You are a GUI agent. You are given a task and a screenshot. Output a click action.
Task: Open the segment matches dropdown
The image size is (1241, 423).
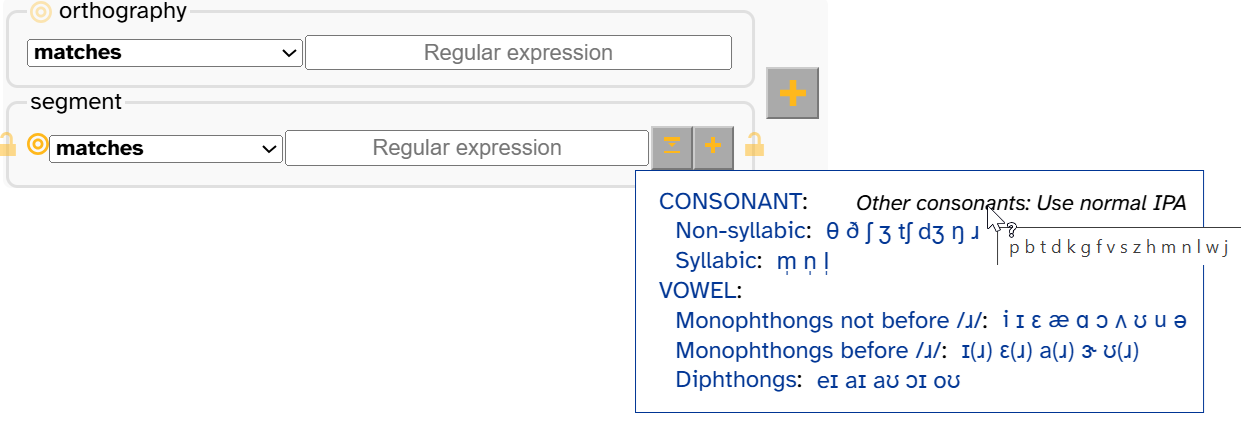[166, 149]
